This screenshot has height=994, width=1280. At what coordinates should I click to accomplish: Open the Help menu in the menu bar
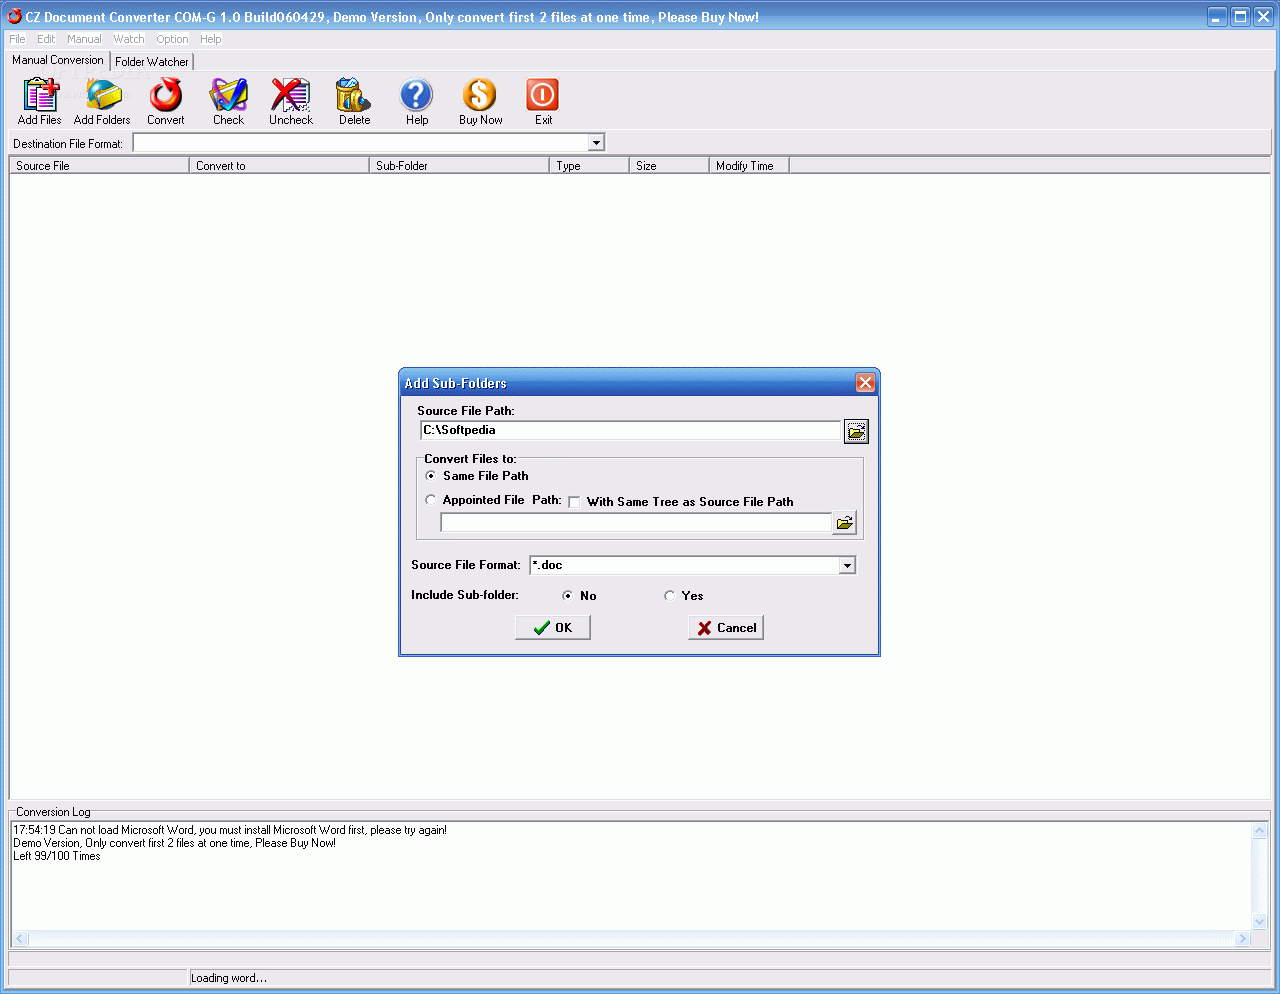[x=210, y=39]
